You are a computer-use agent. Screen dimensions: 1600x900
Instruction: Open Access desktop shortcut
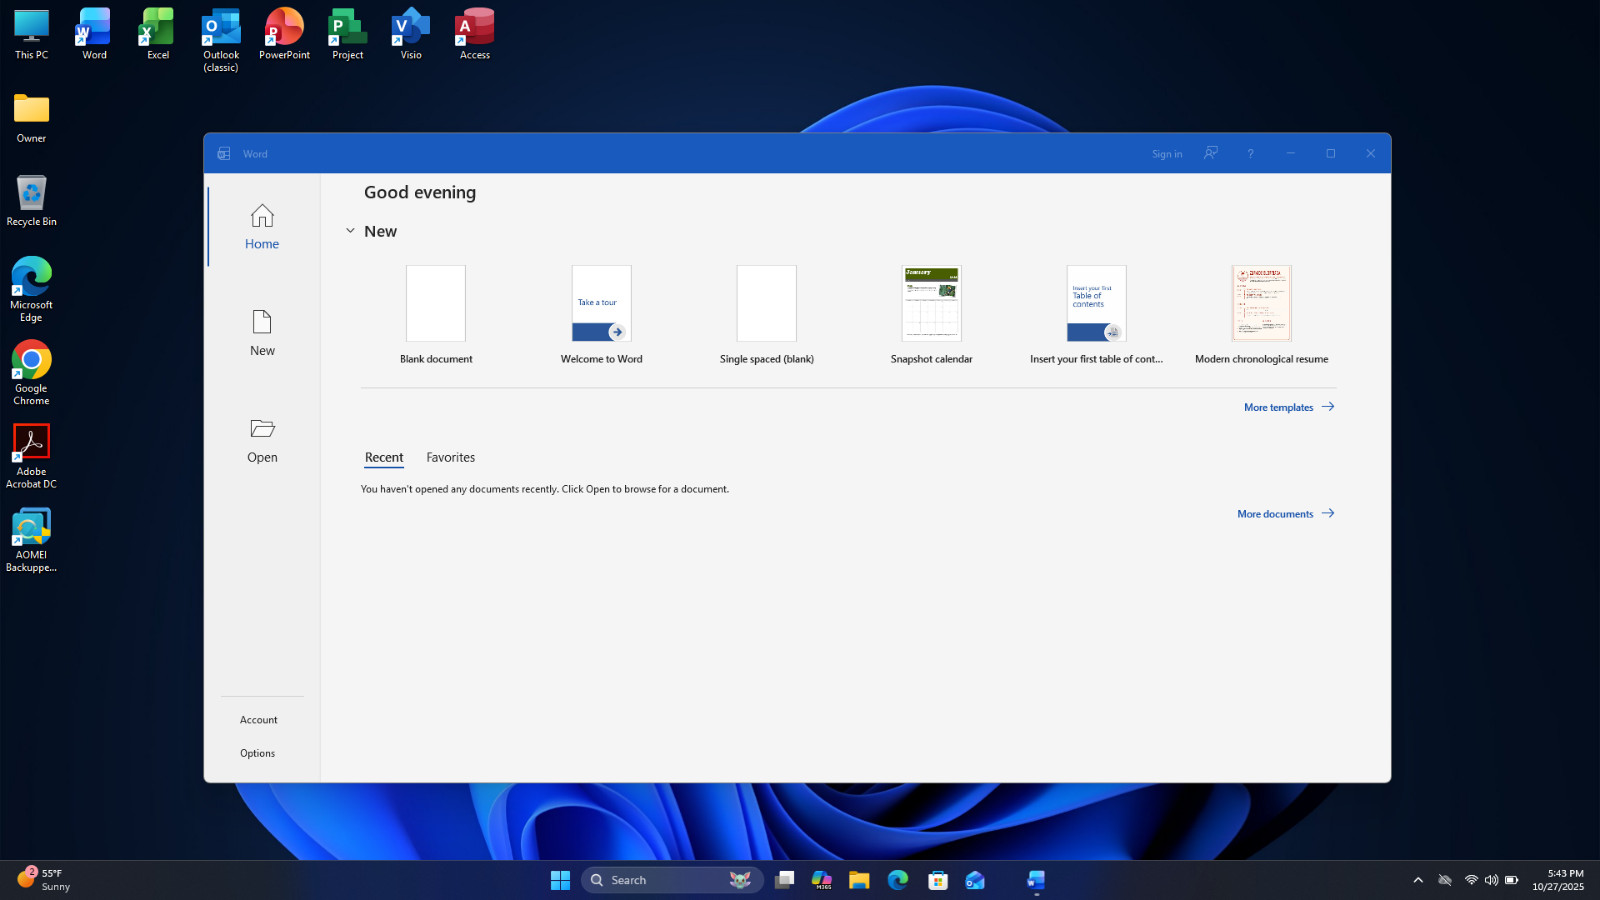pos(475,35)
